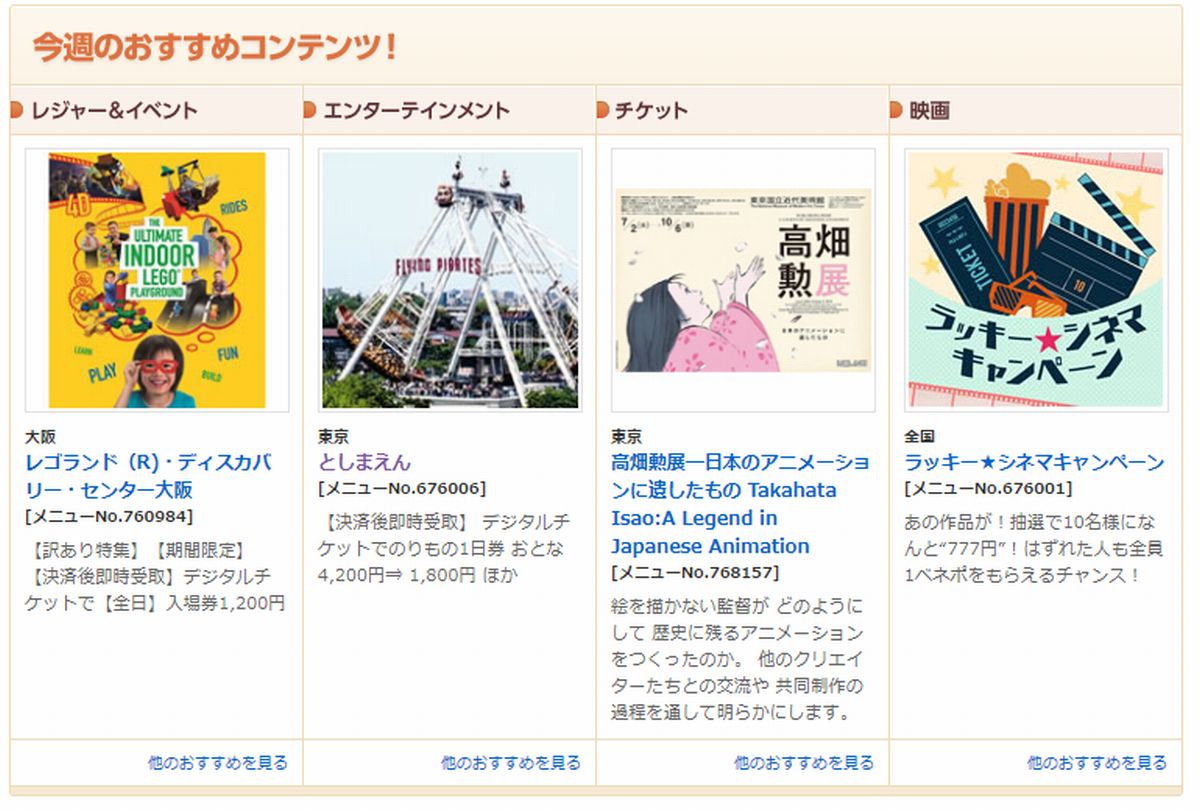
Task: Open the エンターテインメント category header
Action: click(416, 111)
